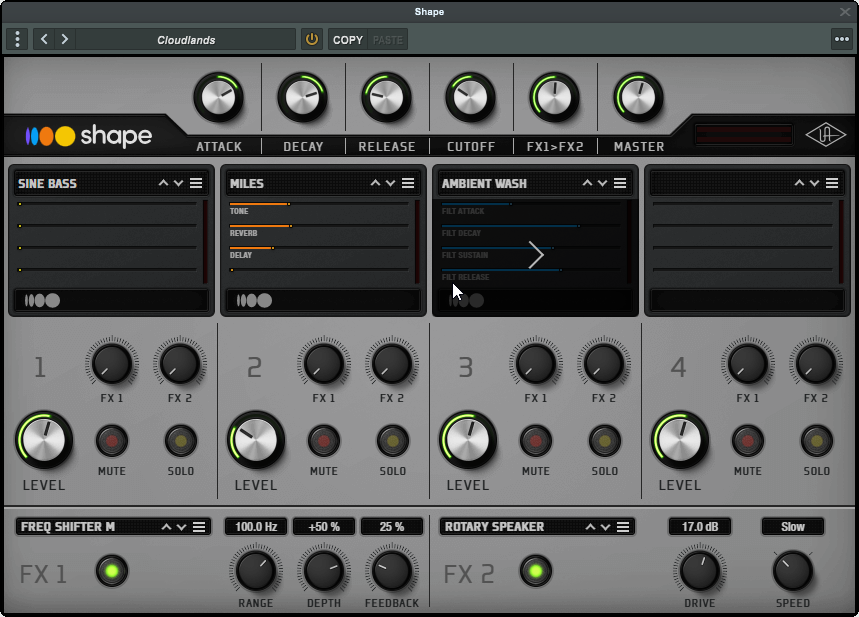
Task: Open the vertical dots menu at top left
Action: pyautogui.click(x=18, y=39)
